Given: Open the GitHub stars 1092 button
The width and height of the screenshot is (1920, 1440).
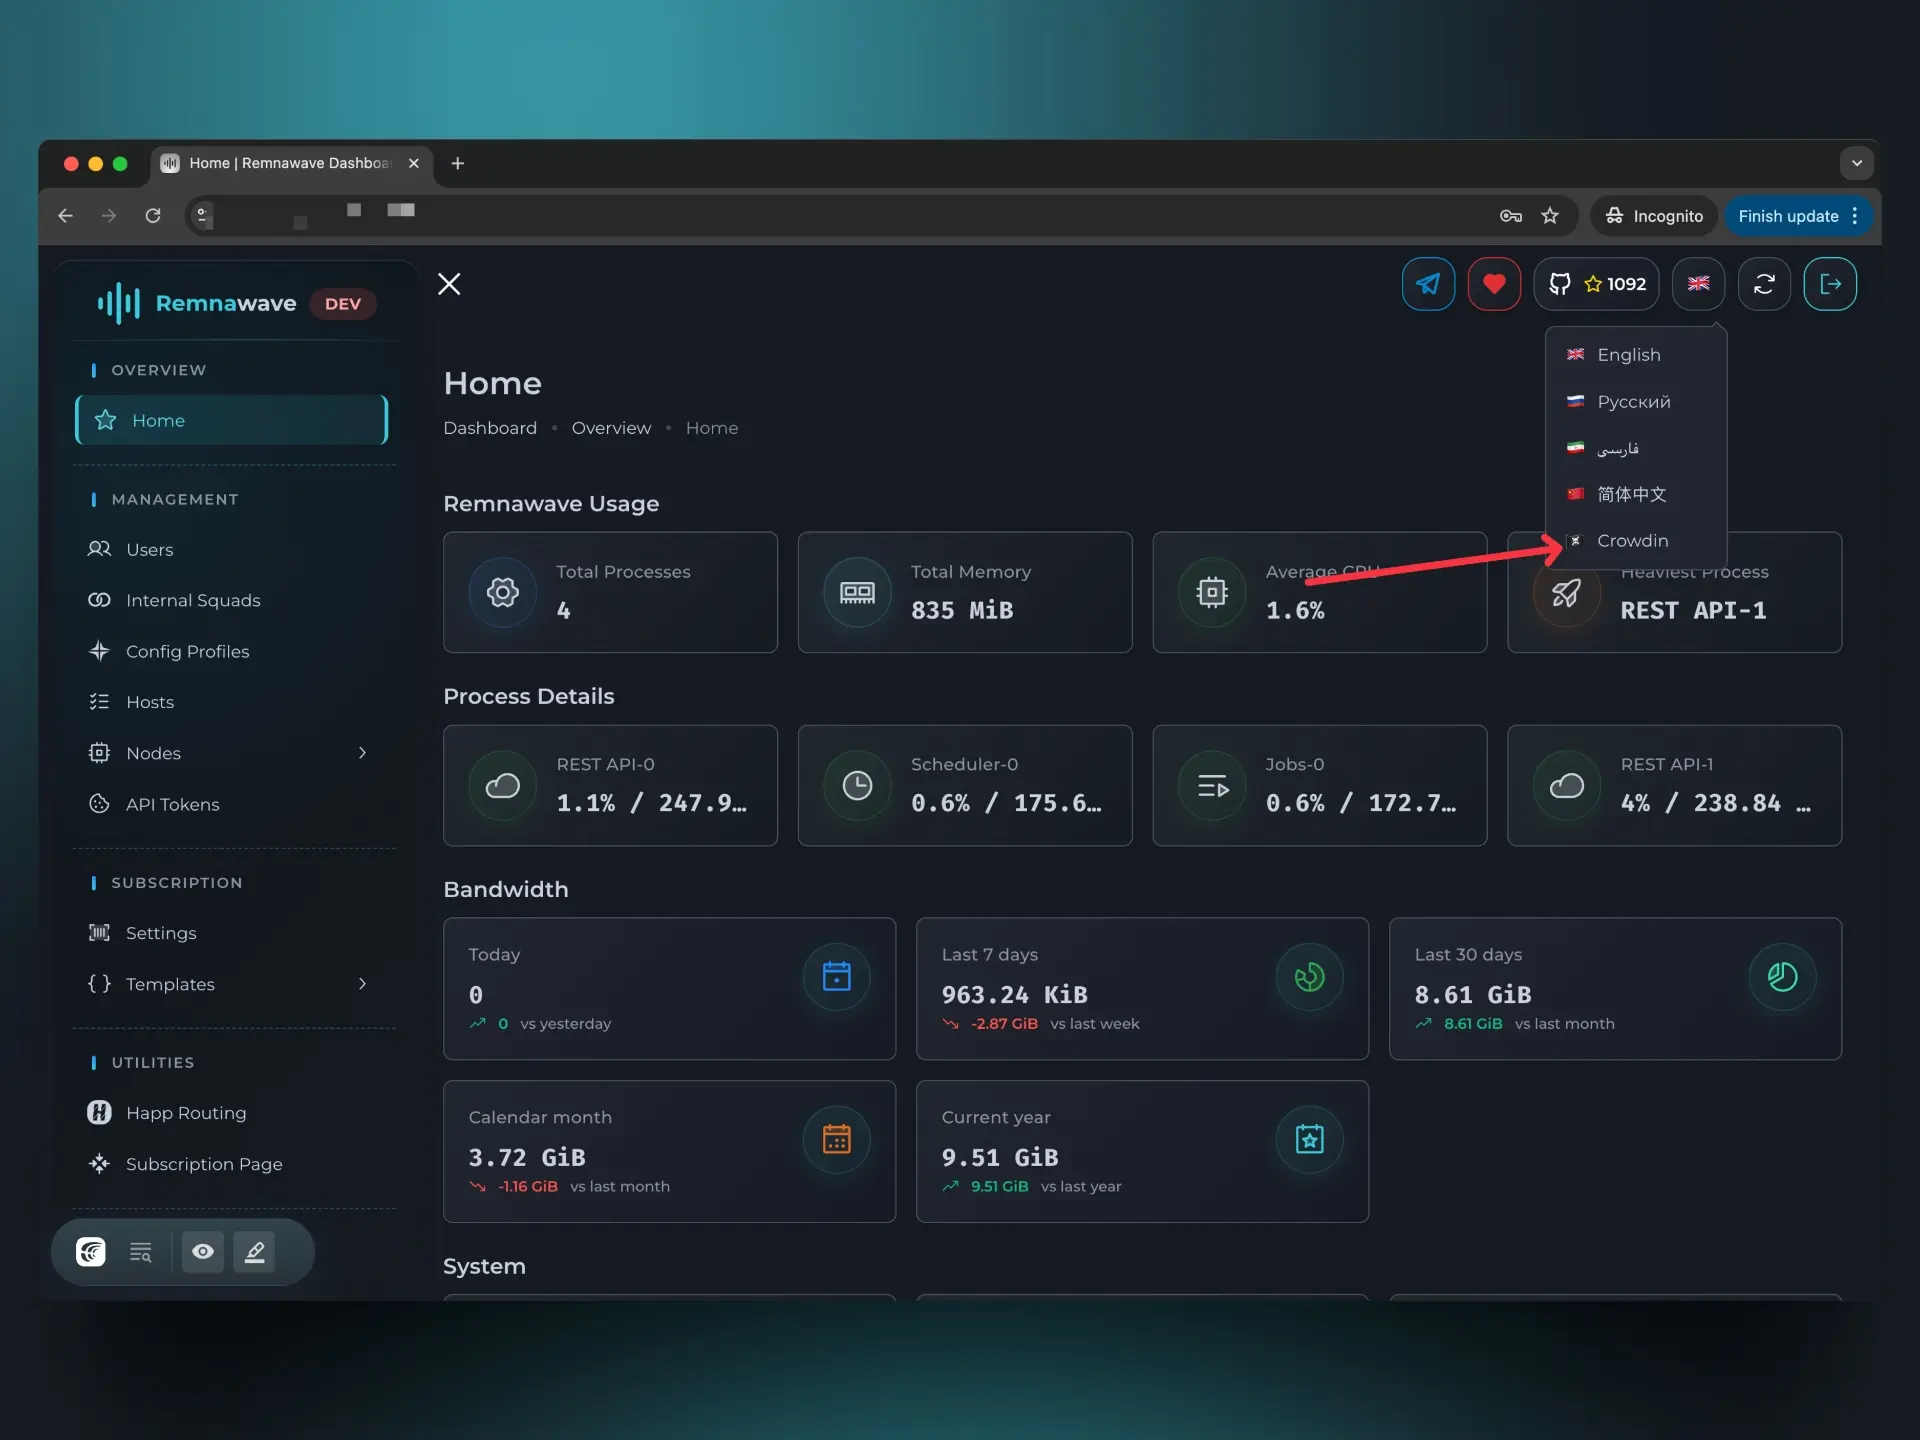Looking at the screenshot, I should point(1597,284).
